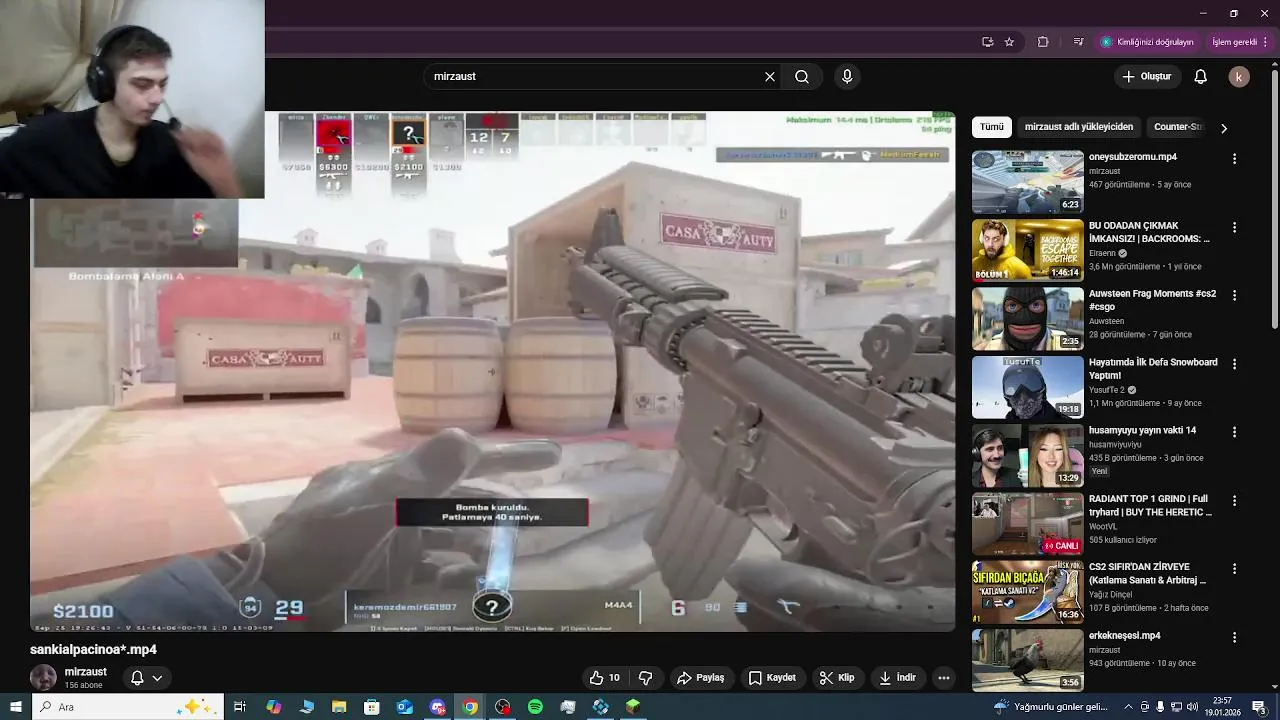1280x720 pixels.
Task: Click the mirzaust channel name under the title
Action: point(86,672)
